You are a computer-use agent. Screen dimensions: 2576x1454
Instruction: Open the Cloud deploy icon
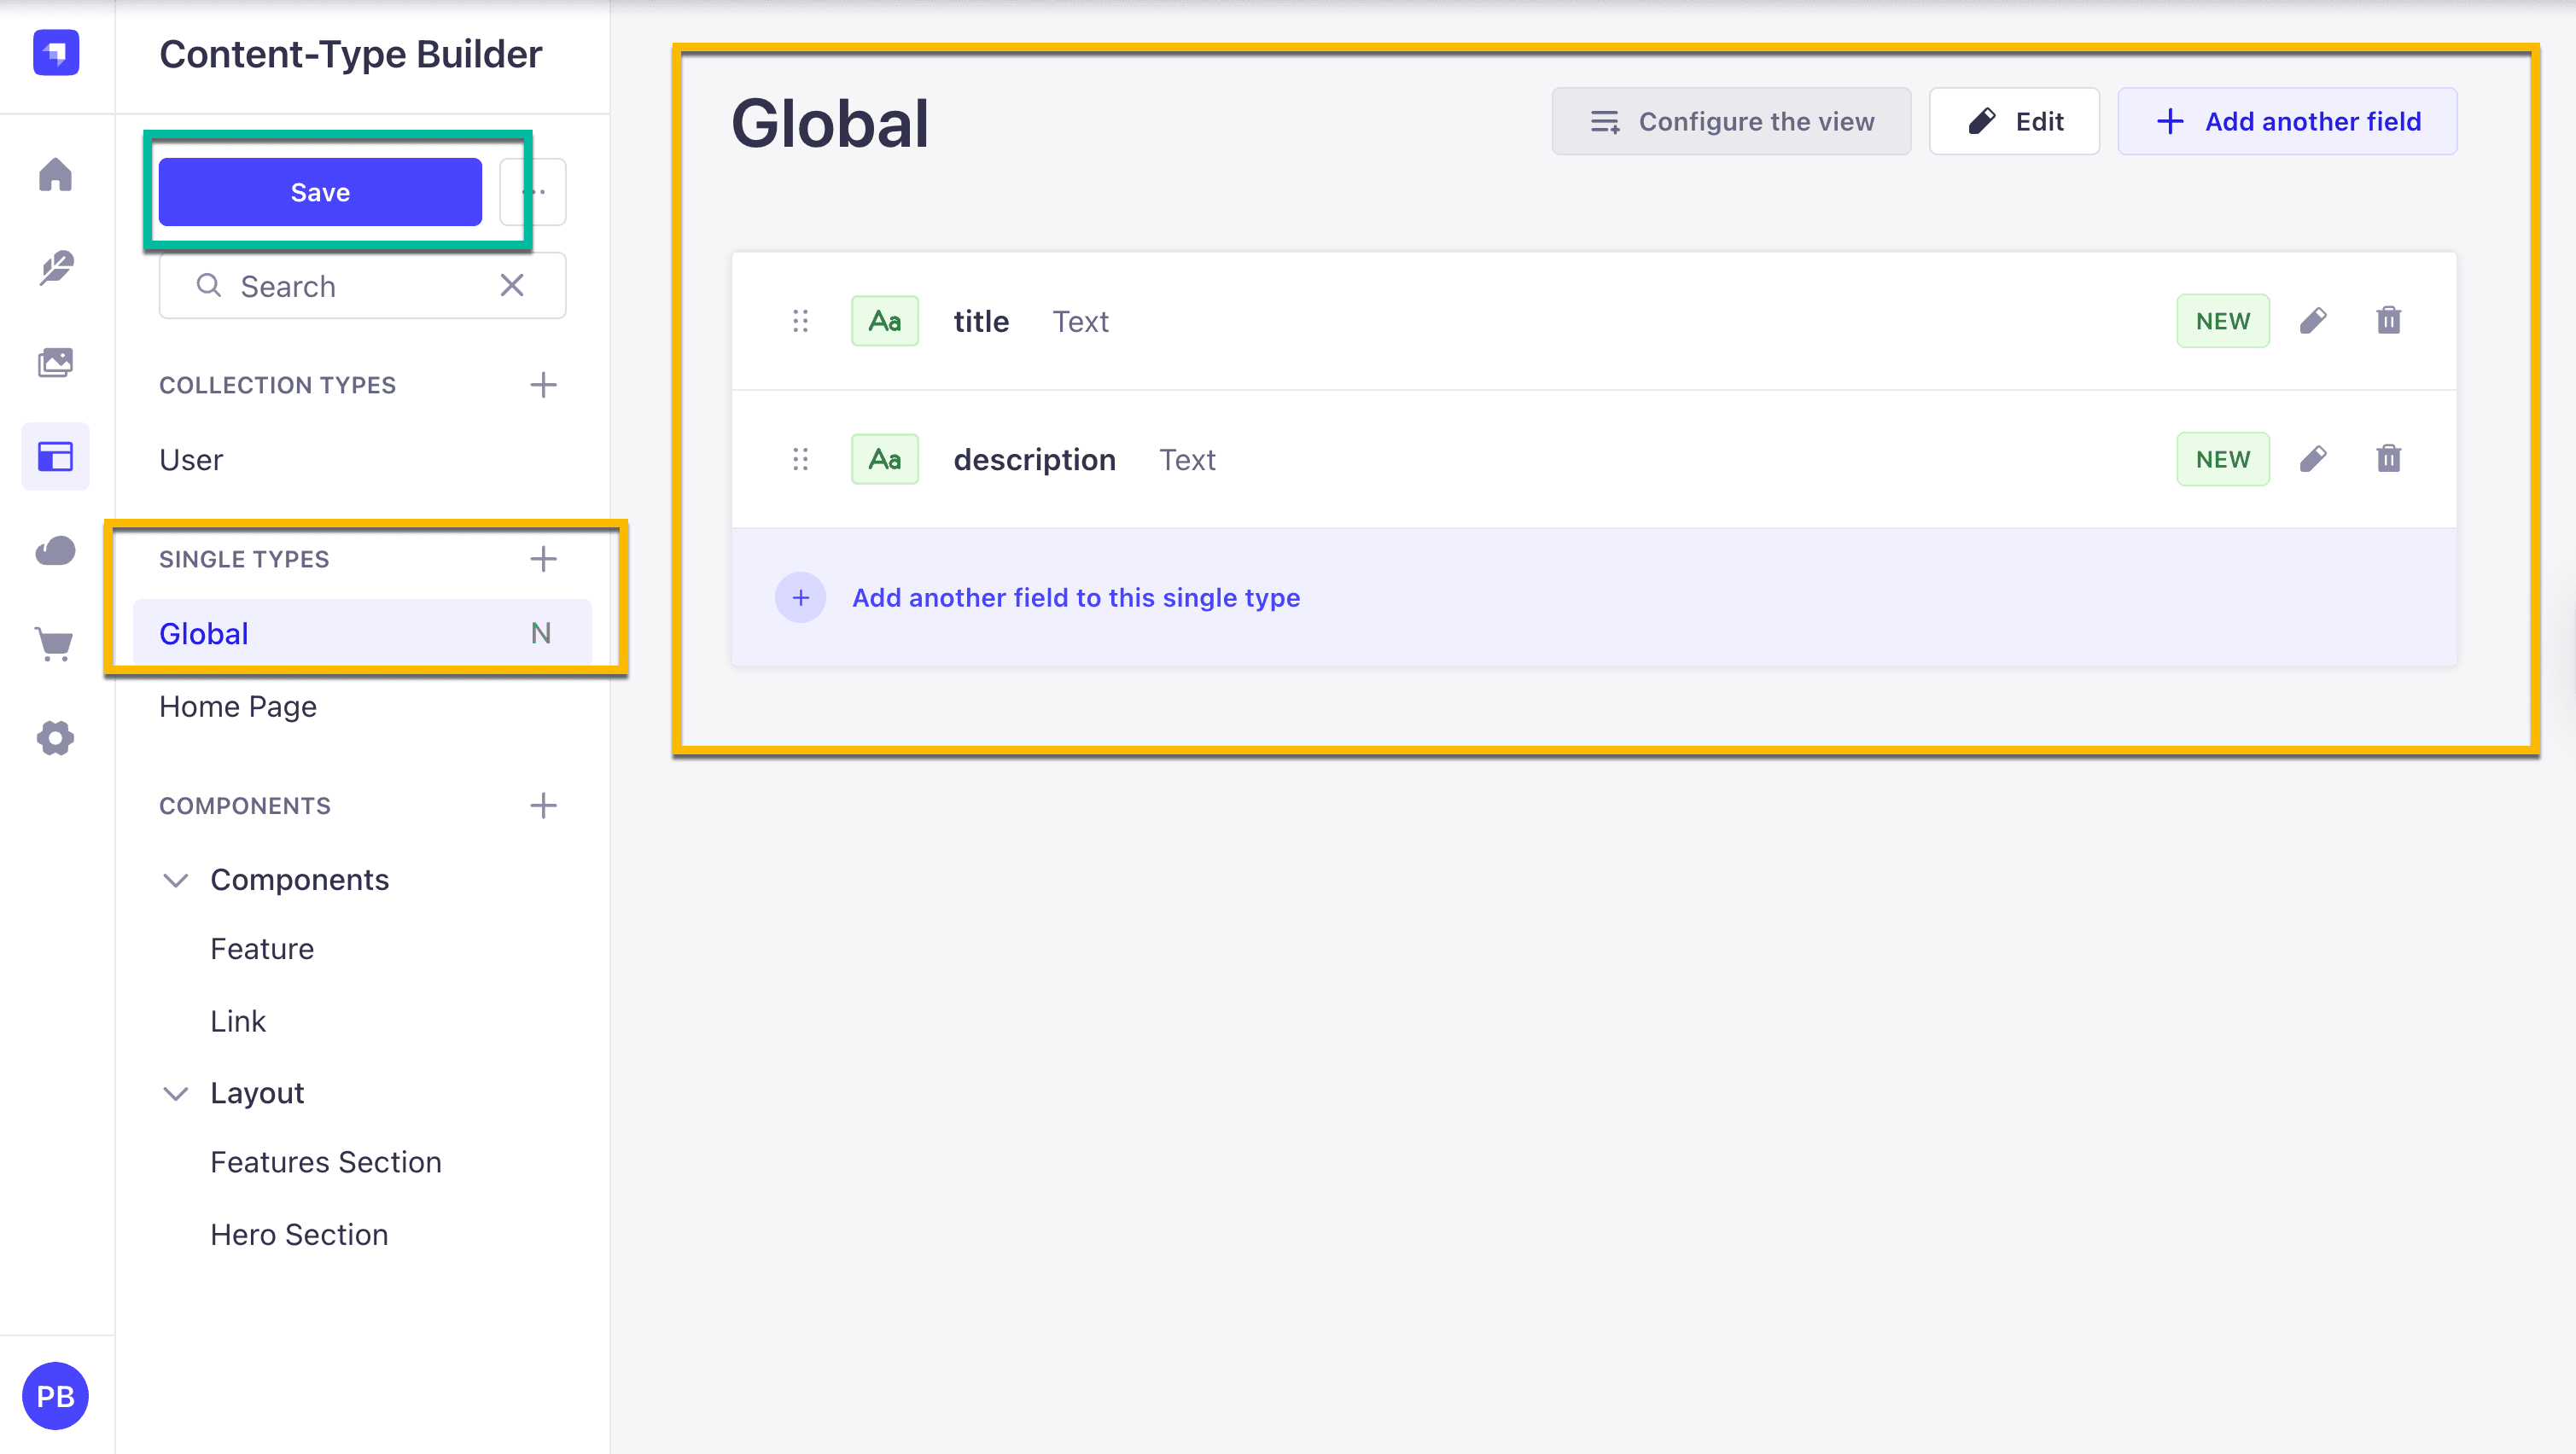point(55,550)
